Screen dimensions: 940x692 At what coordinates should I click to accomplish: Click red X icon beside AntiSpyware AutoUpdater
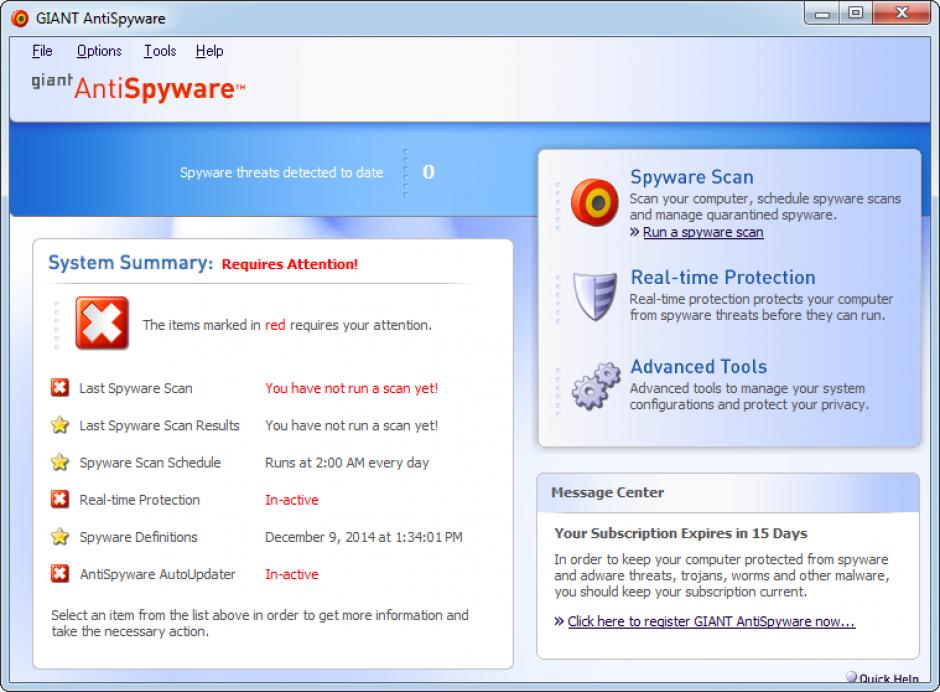59,573
